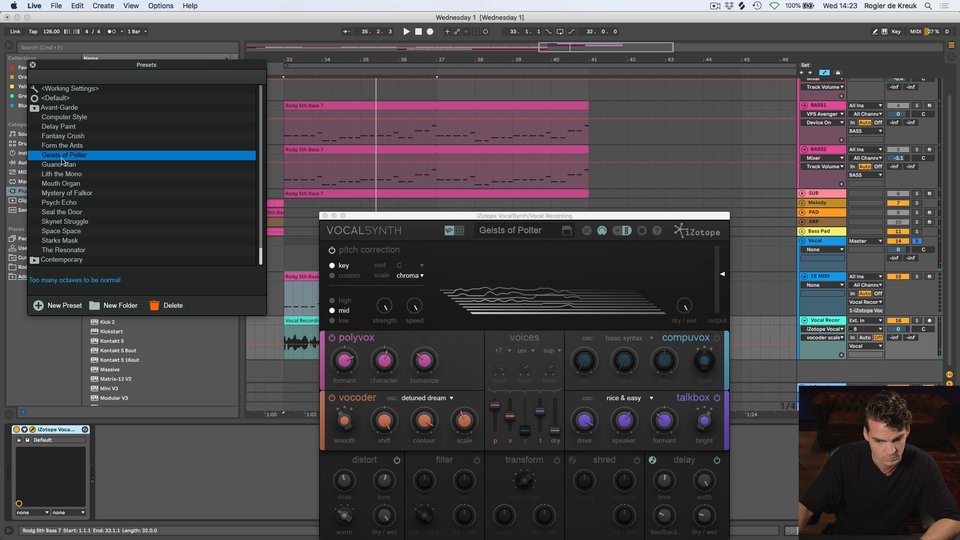Click the Ableton transport Play button
The height and width of the screenshot is (540, 960).
406,31
